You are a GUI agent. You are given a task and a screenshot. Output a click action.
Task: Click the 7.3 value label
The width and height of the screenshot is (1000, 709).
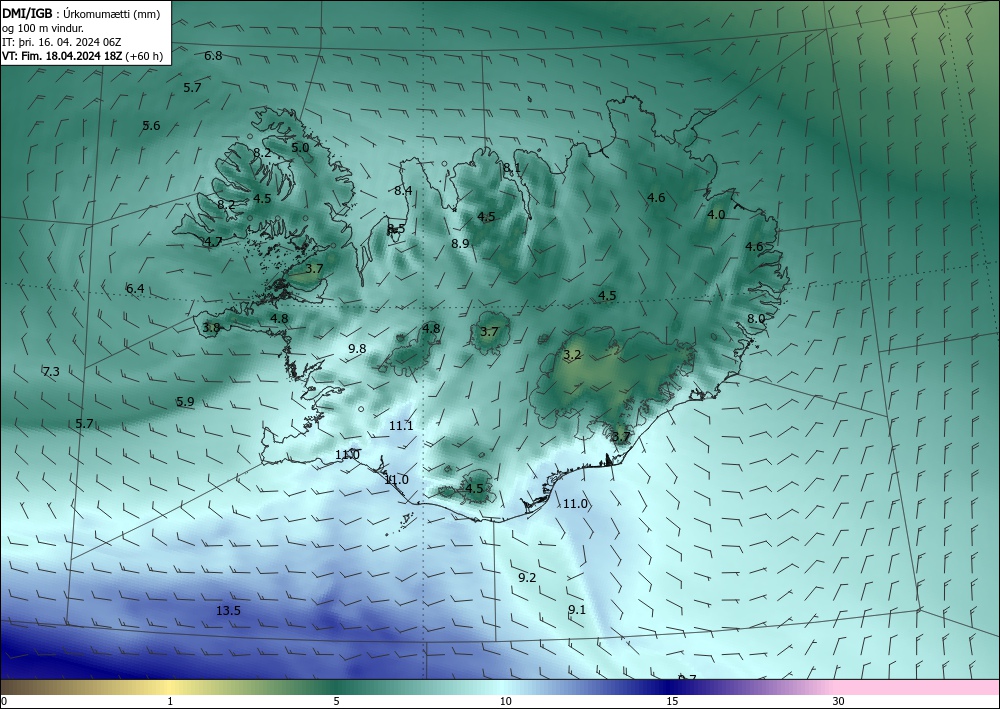point(51,372)
